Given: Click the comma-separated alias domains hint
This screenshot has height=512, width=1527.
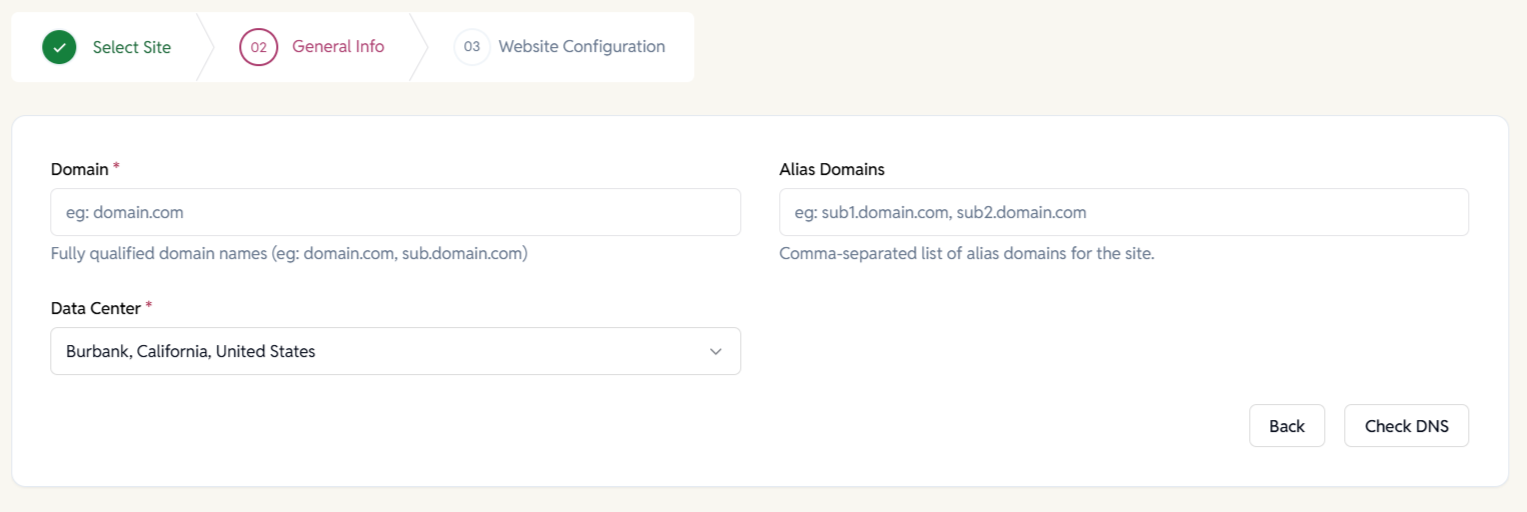Looking at the screenshot, I should (x=966, y=254).
